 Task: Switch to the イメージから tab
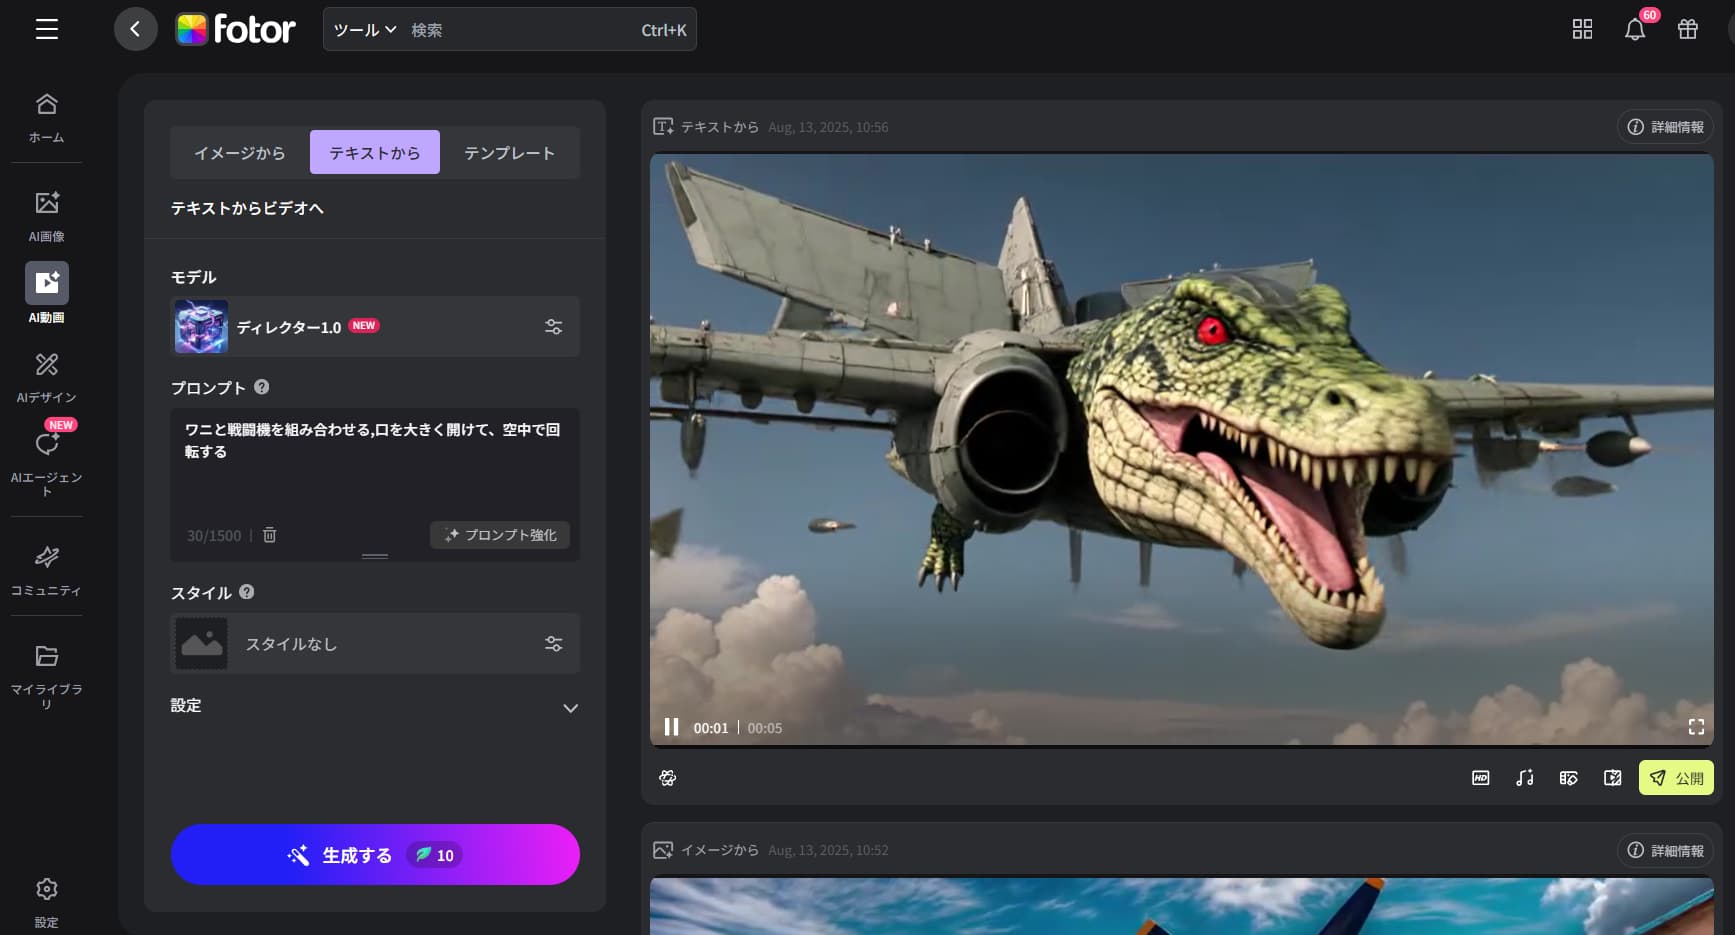click(238, 152)
